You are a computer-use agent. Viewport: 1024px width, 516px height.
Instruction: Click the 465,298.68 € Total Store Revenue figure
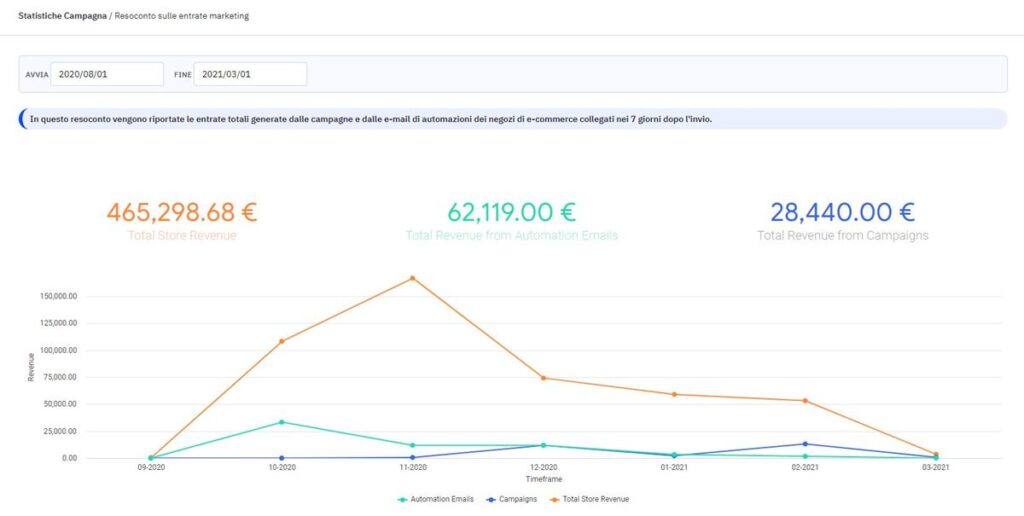coord(182,212)
